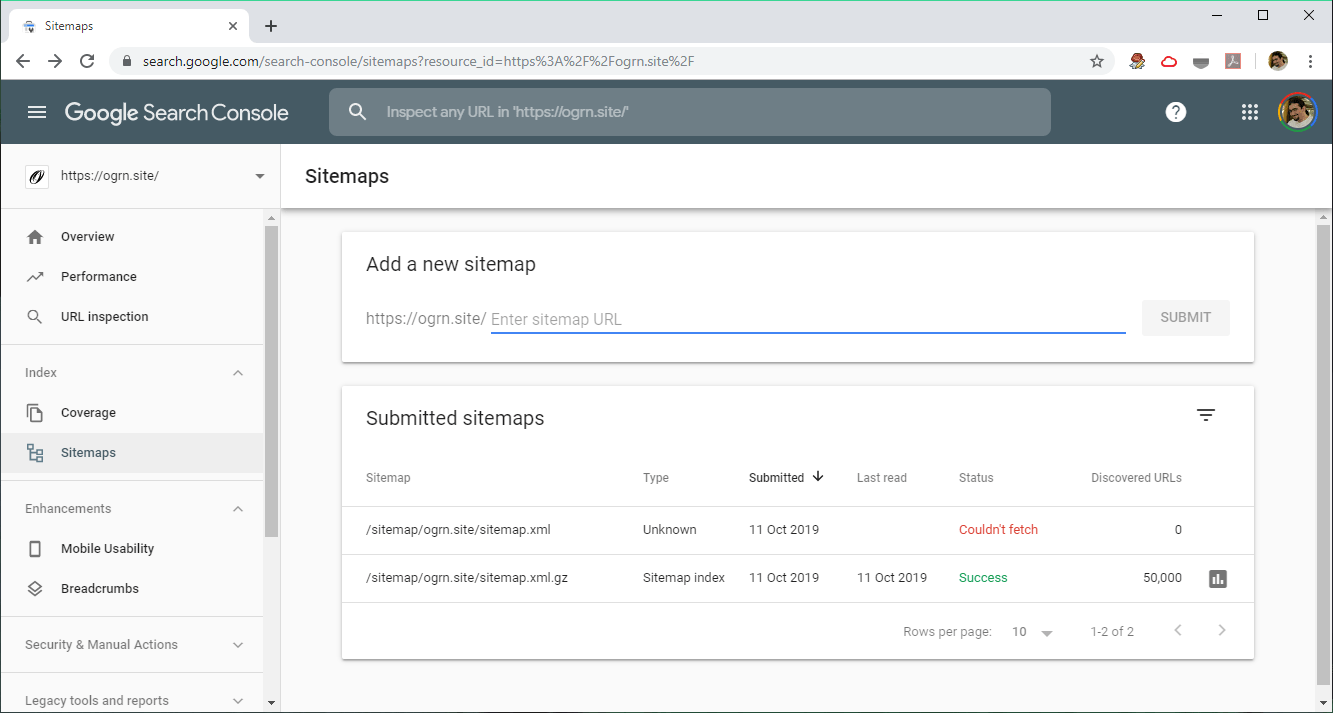This screenshot has width=1333, height=713.
Task: Click the Sitemap index type cell
Action: point(684,578)
